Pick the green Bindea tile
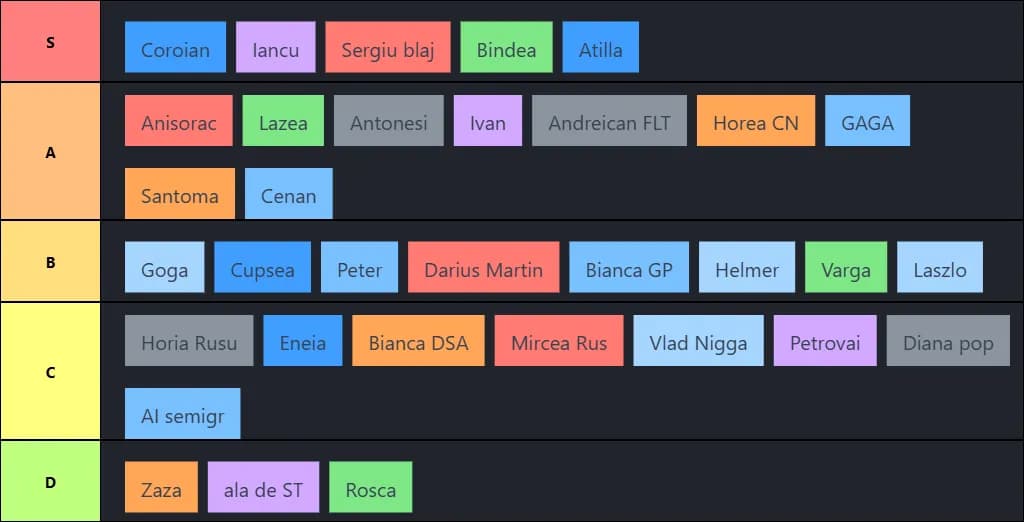1024x522 pixels. click(x=506, y=48)
